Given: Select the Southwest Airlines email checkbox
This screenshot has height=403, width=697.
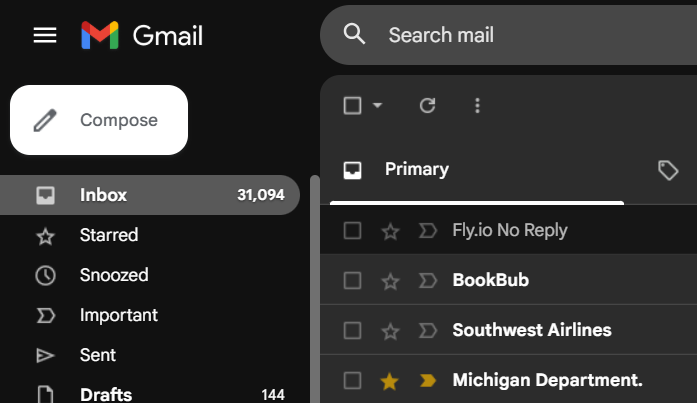Looking at the screenshot, I should [353, 331].
